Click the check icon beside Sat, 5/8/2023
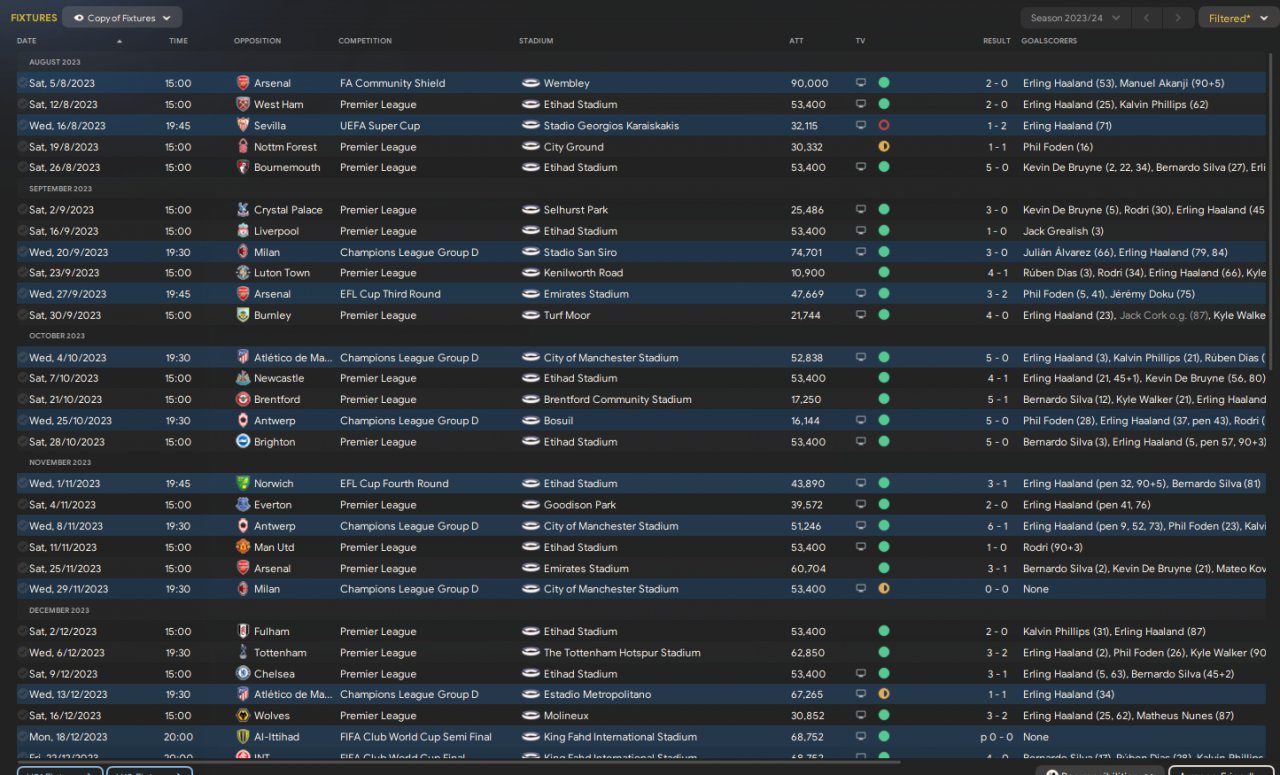Screen dimensions: 1280x775 (22, 83)
